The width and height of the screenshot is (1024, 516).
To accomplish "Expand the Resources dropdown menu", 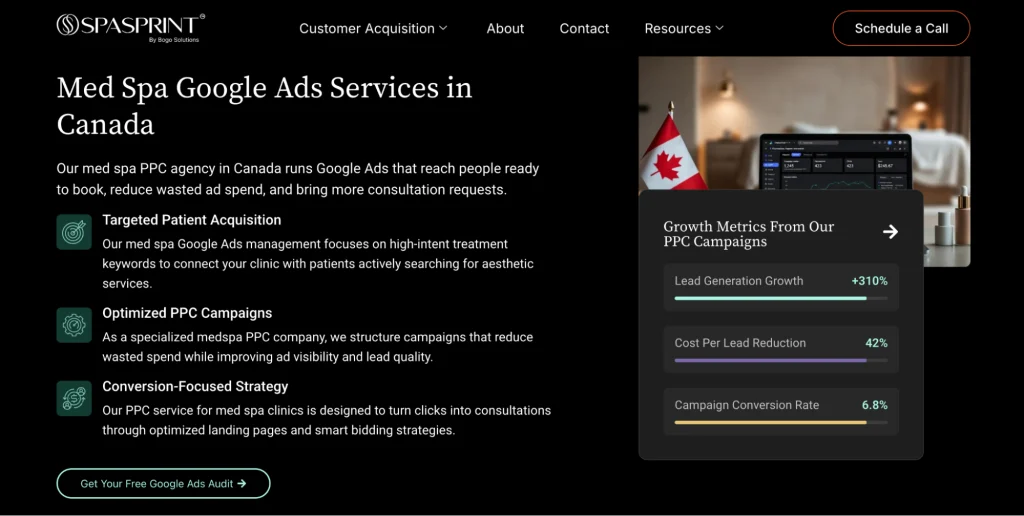I will 684,28.
